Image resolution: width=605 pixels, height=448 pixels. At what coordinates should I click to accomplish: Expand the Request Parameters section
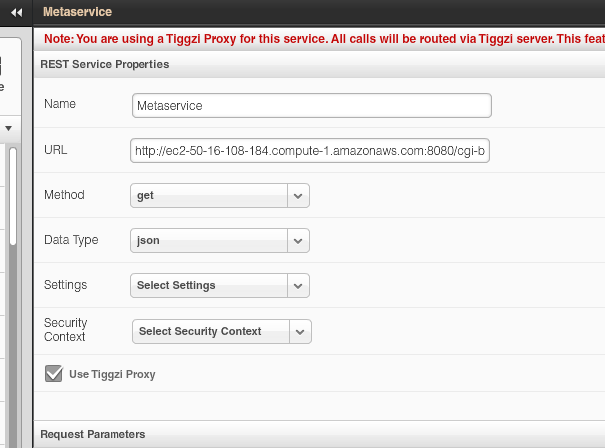coord(93,434)
